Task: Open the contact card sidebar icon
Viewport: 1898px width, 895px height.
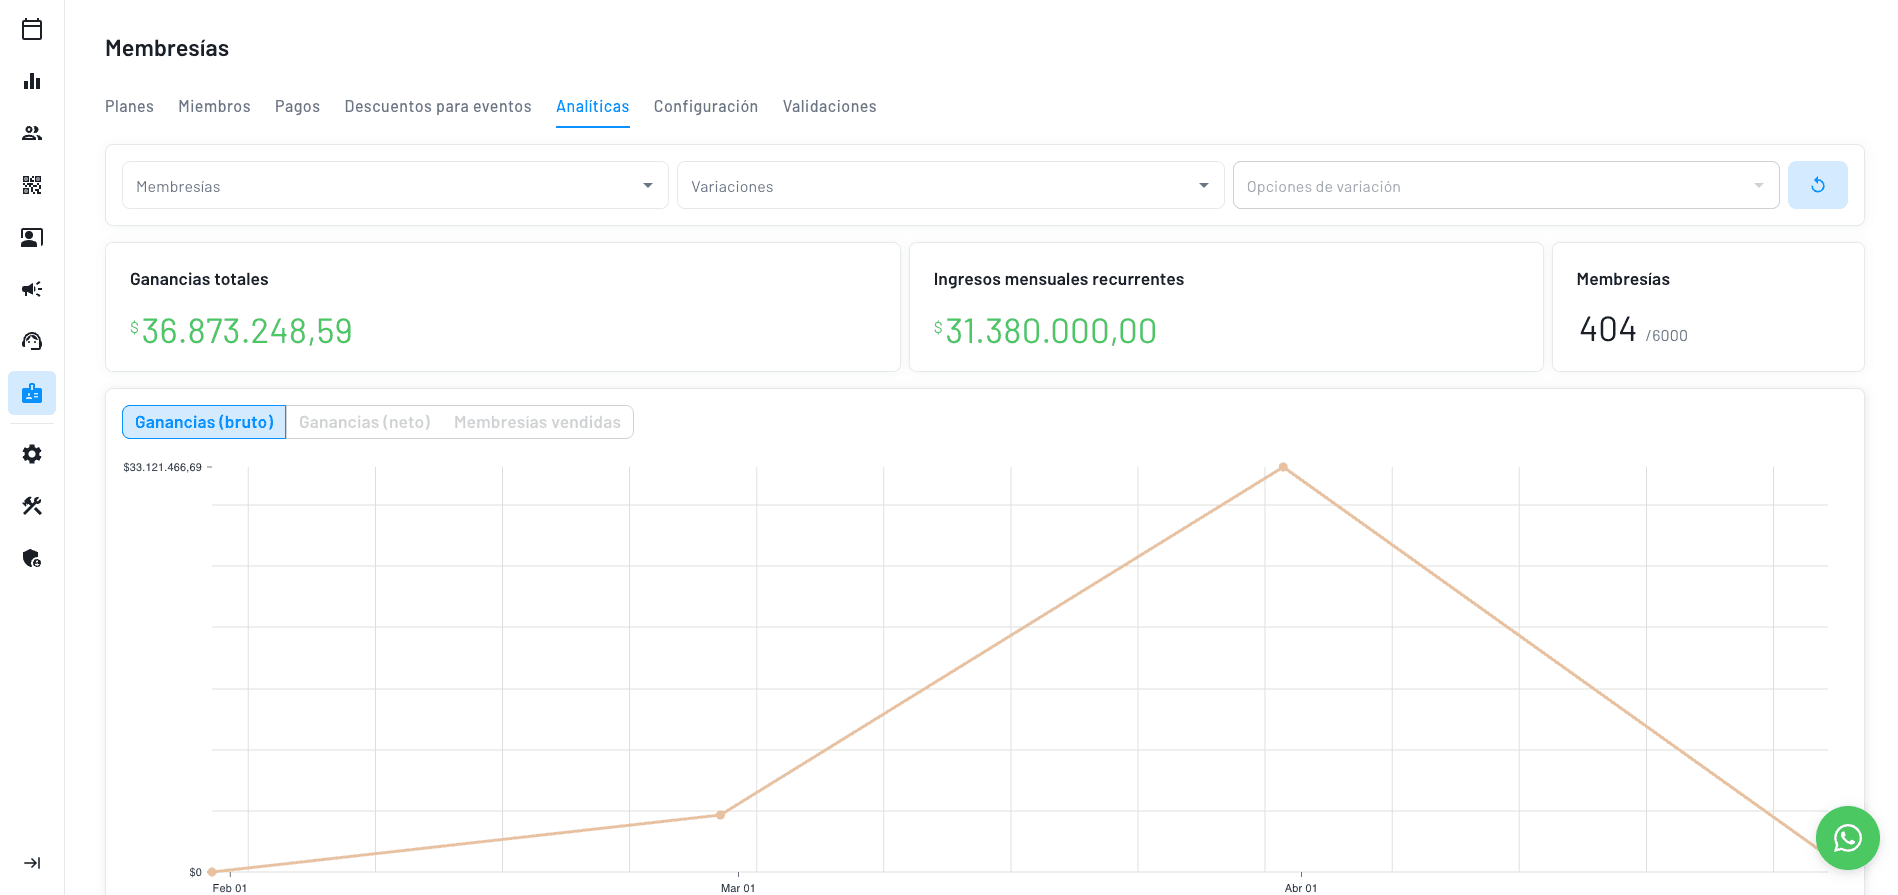Action: (x=32, y=237)
